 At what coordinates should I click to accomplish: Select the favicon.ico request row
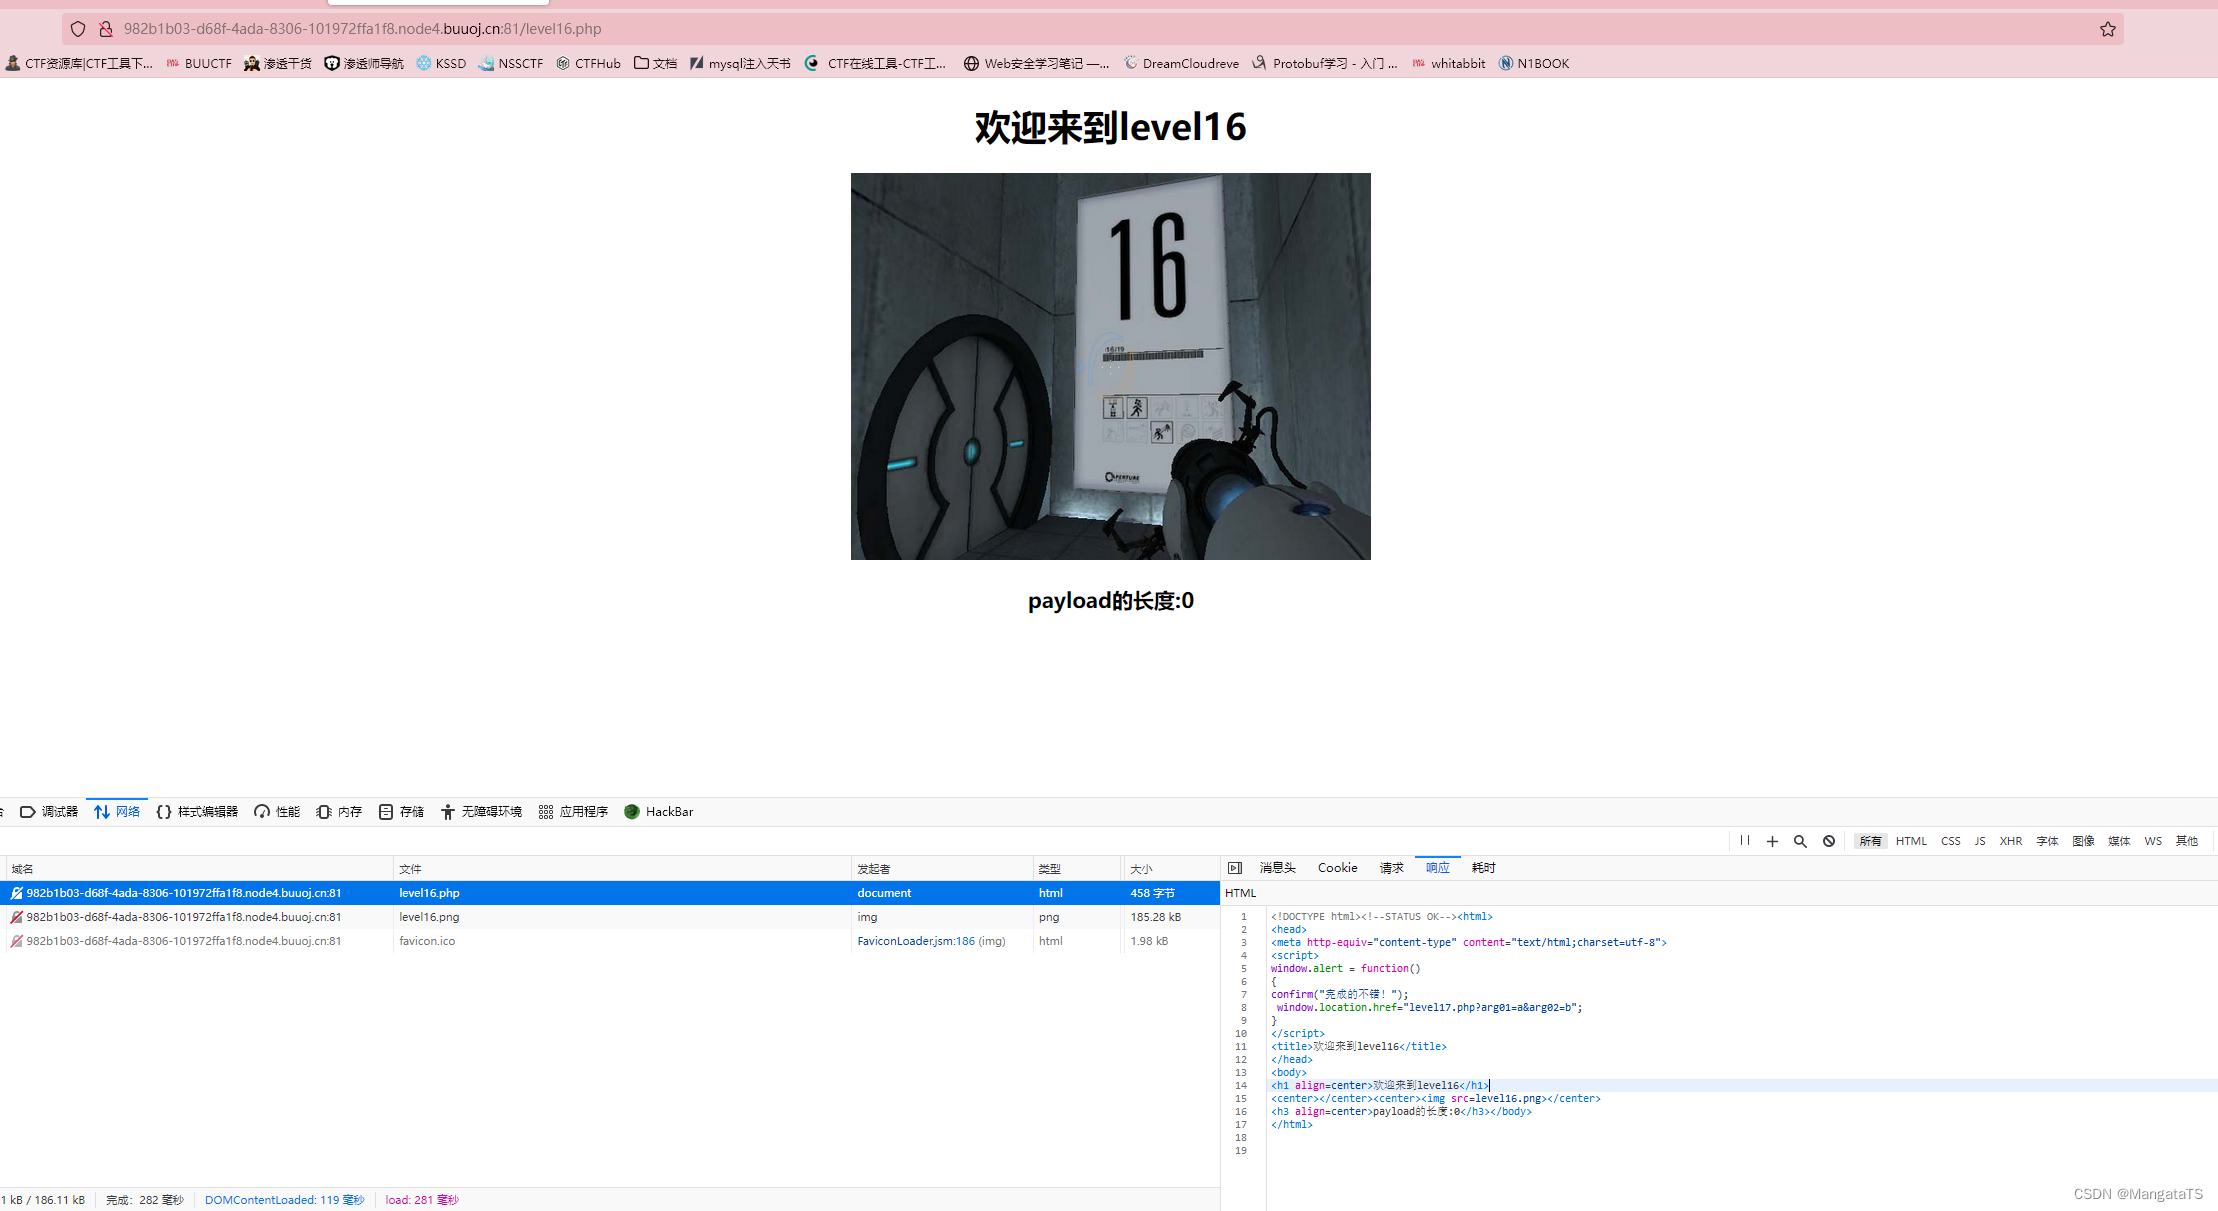(x=610, y=941)
